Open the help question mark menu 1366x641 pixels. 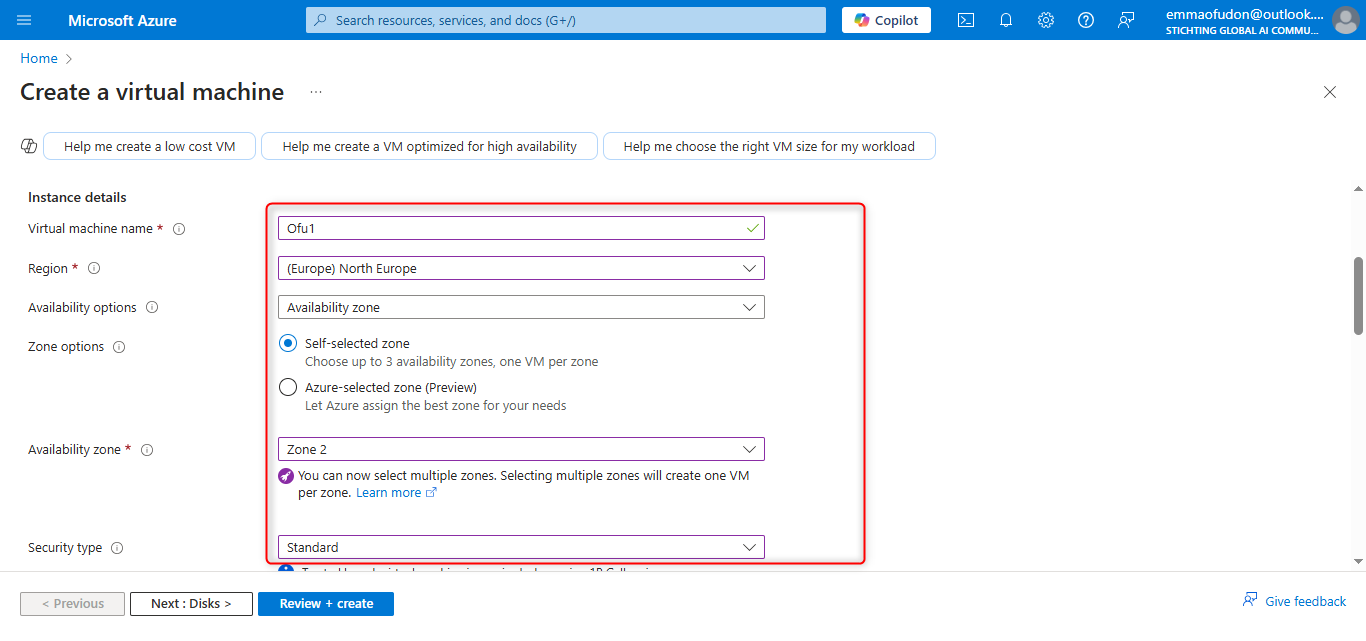(x=1086, y=20)
